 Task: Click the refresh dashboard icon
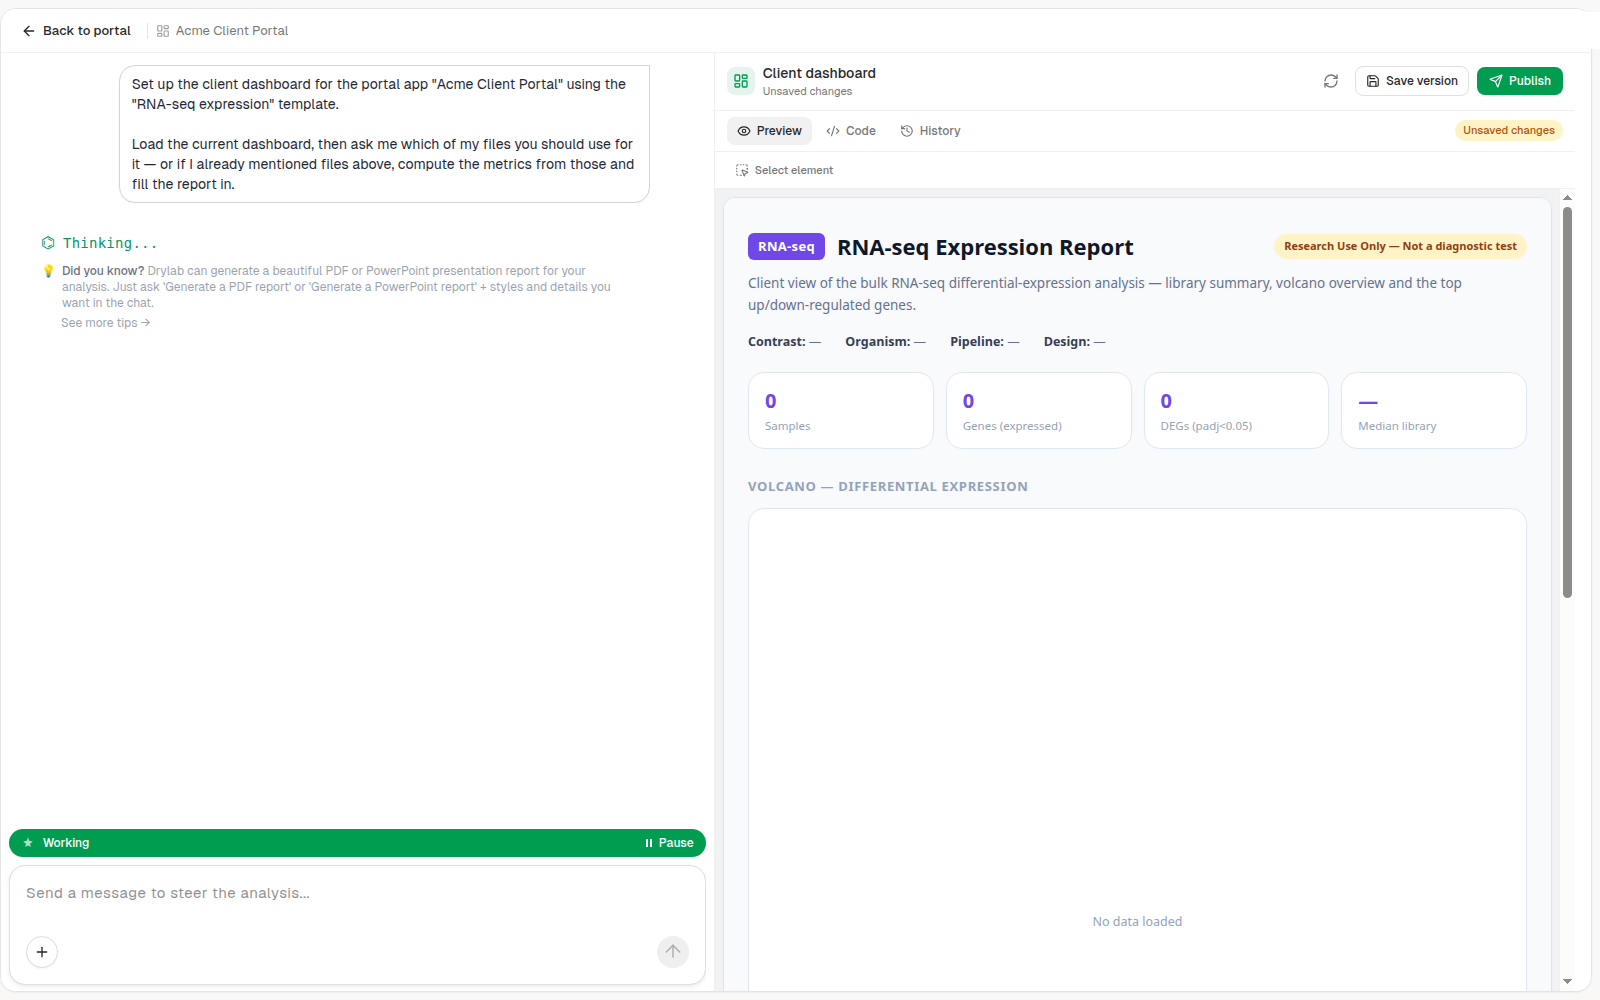tap(1331, 81)
